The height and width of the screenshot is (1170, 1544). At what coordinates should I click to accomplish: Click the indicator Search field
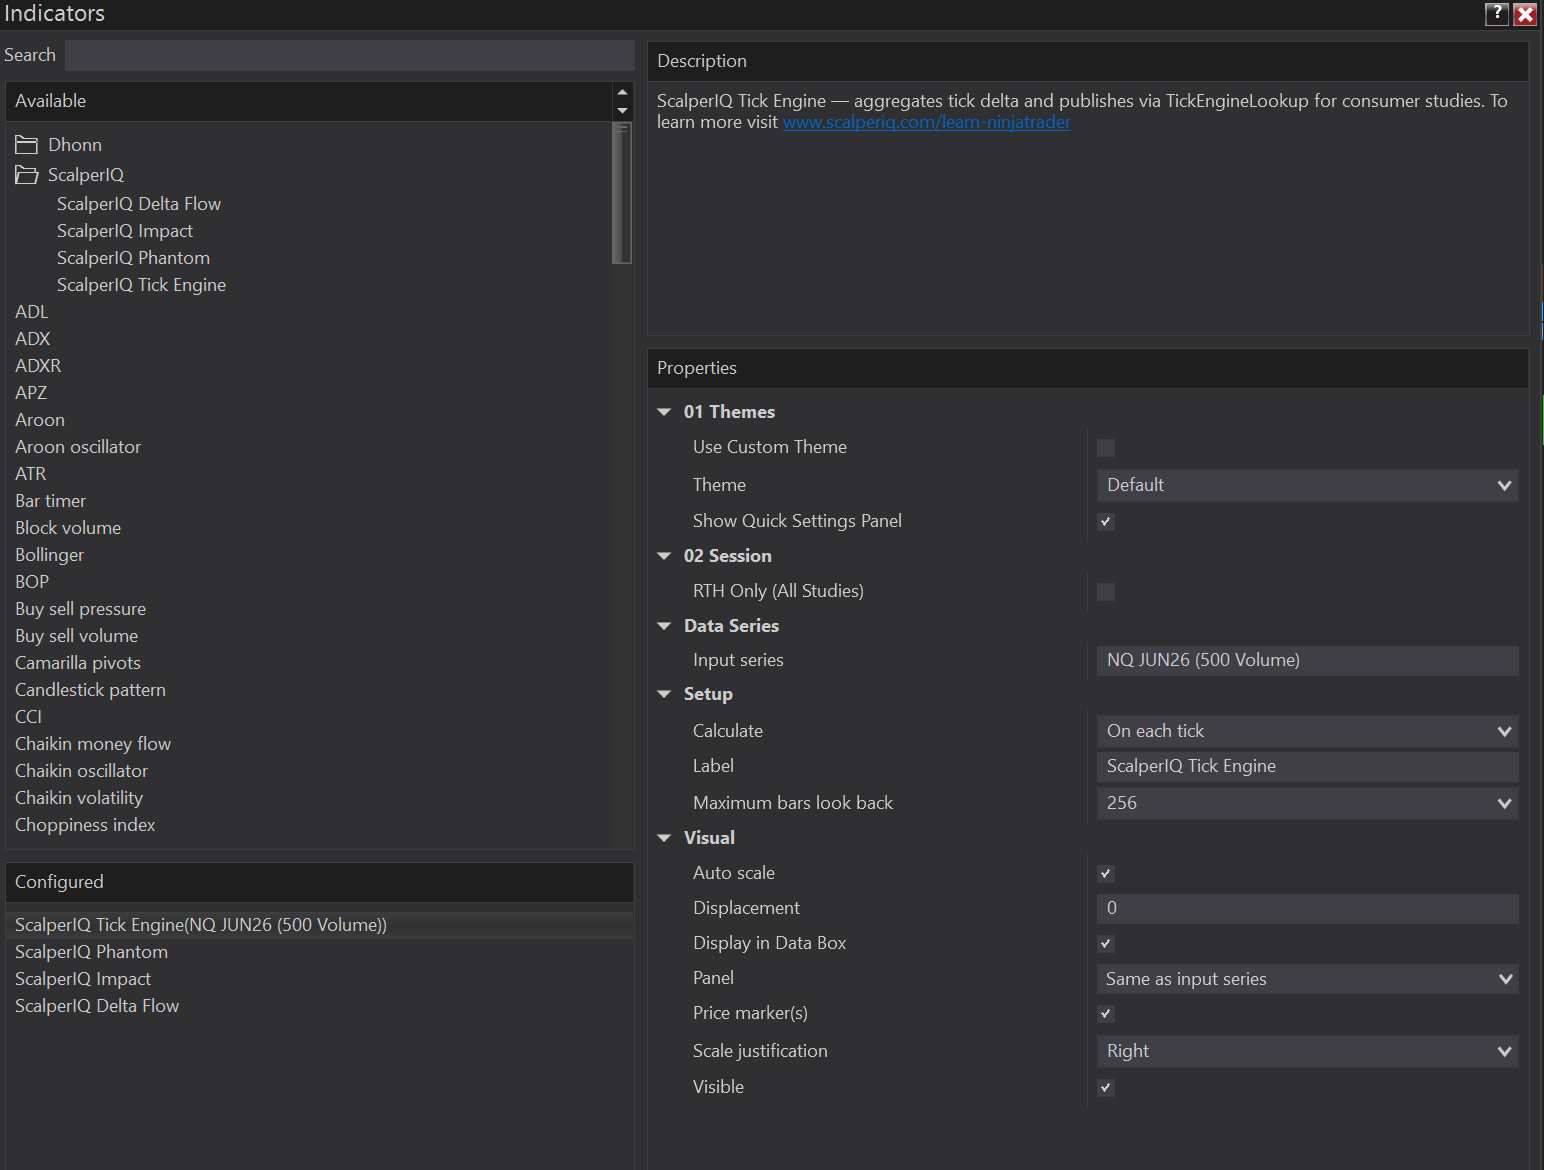click(350, 55)
